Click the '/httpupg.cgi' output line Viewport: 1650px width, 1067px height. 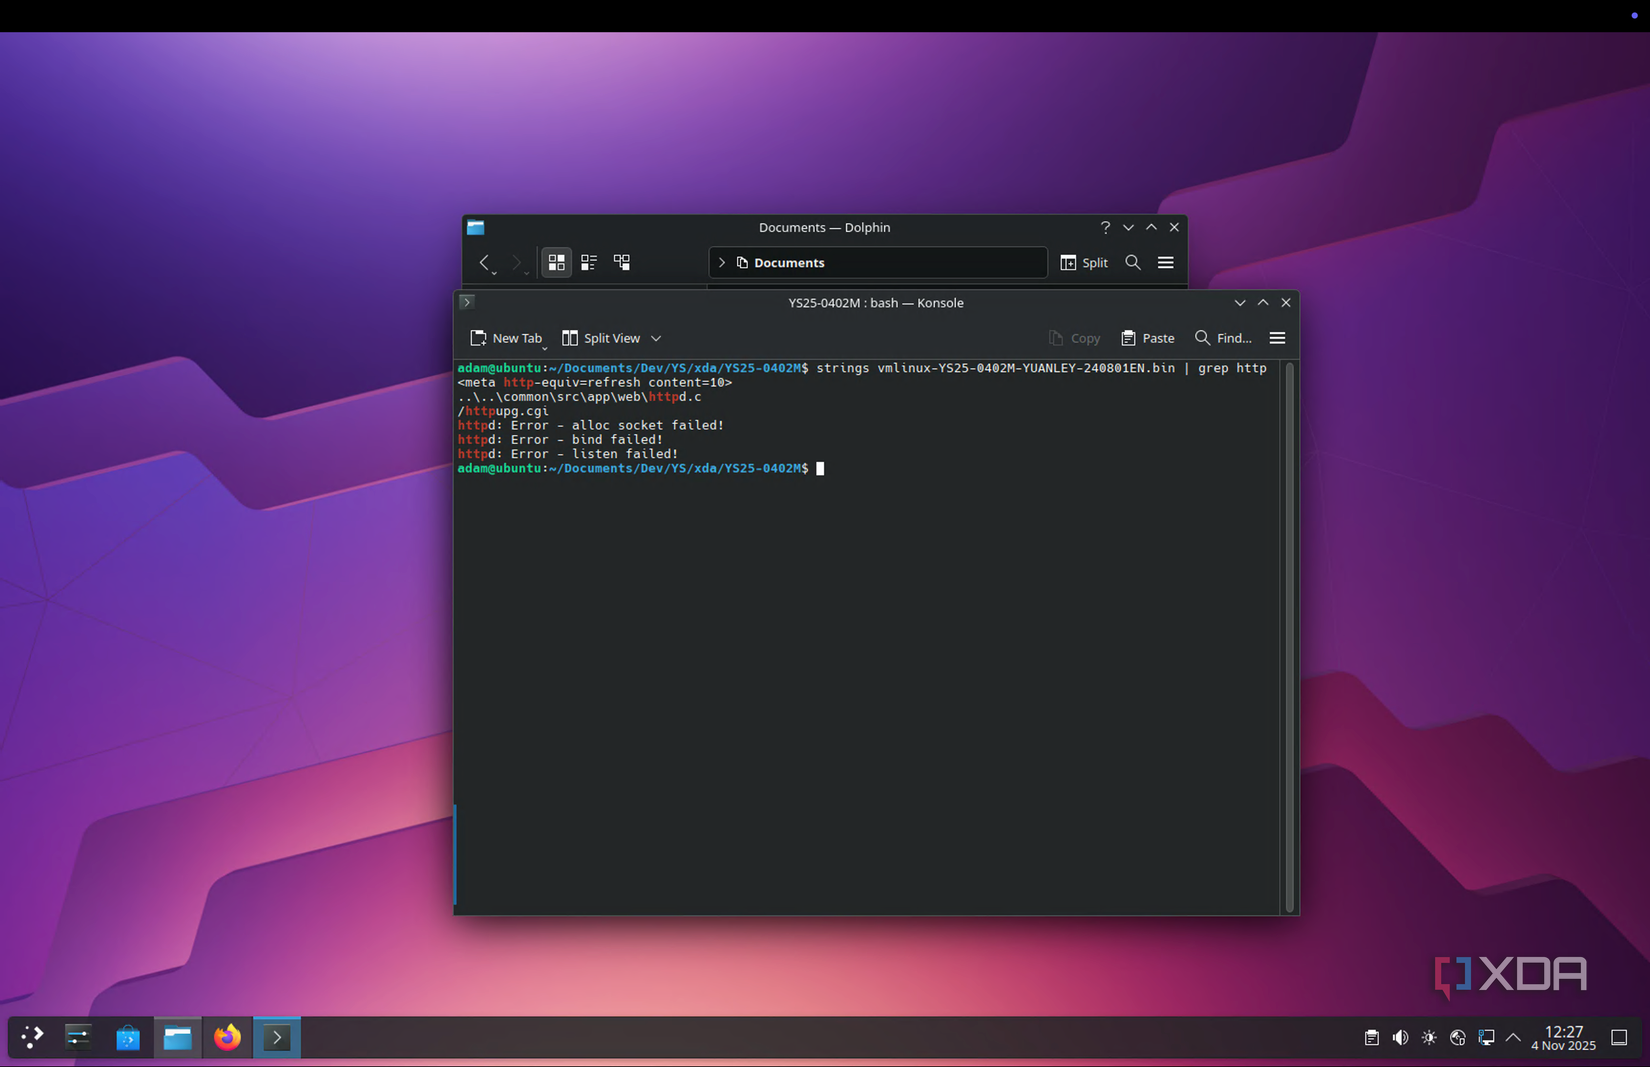click(503, 411)
